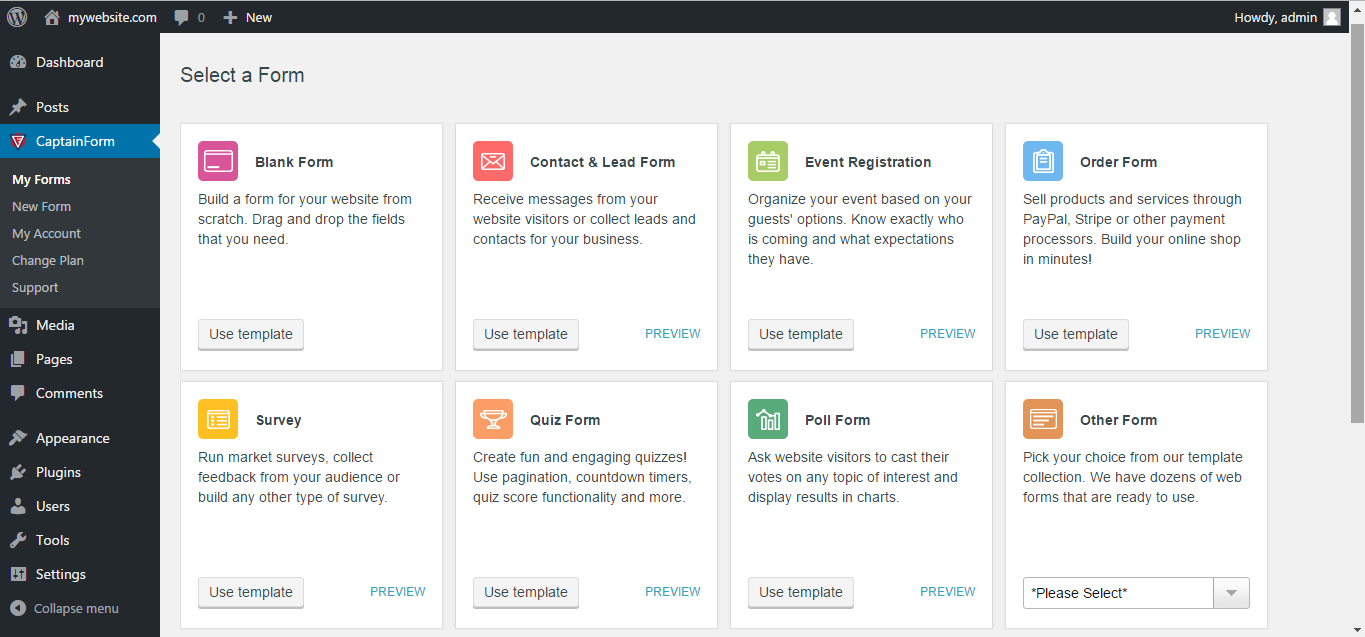Screen dimensions: 1365x637
Task: Open New Form submenu item
Action: (41, 207)
